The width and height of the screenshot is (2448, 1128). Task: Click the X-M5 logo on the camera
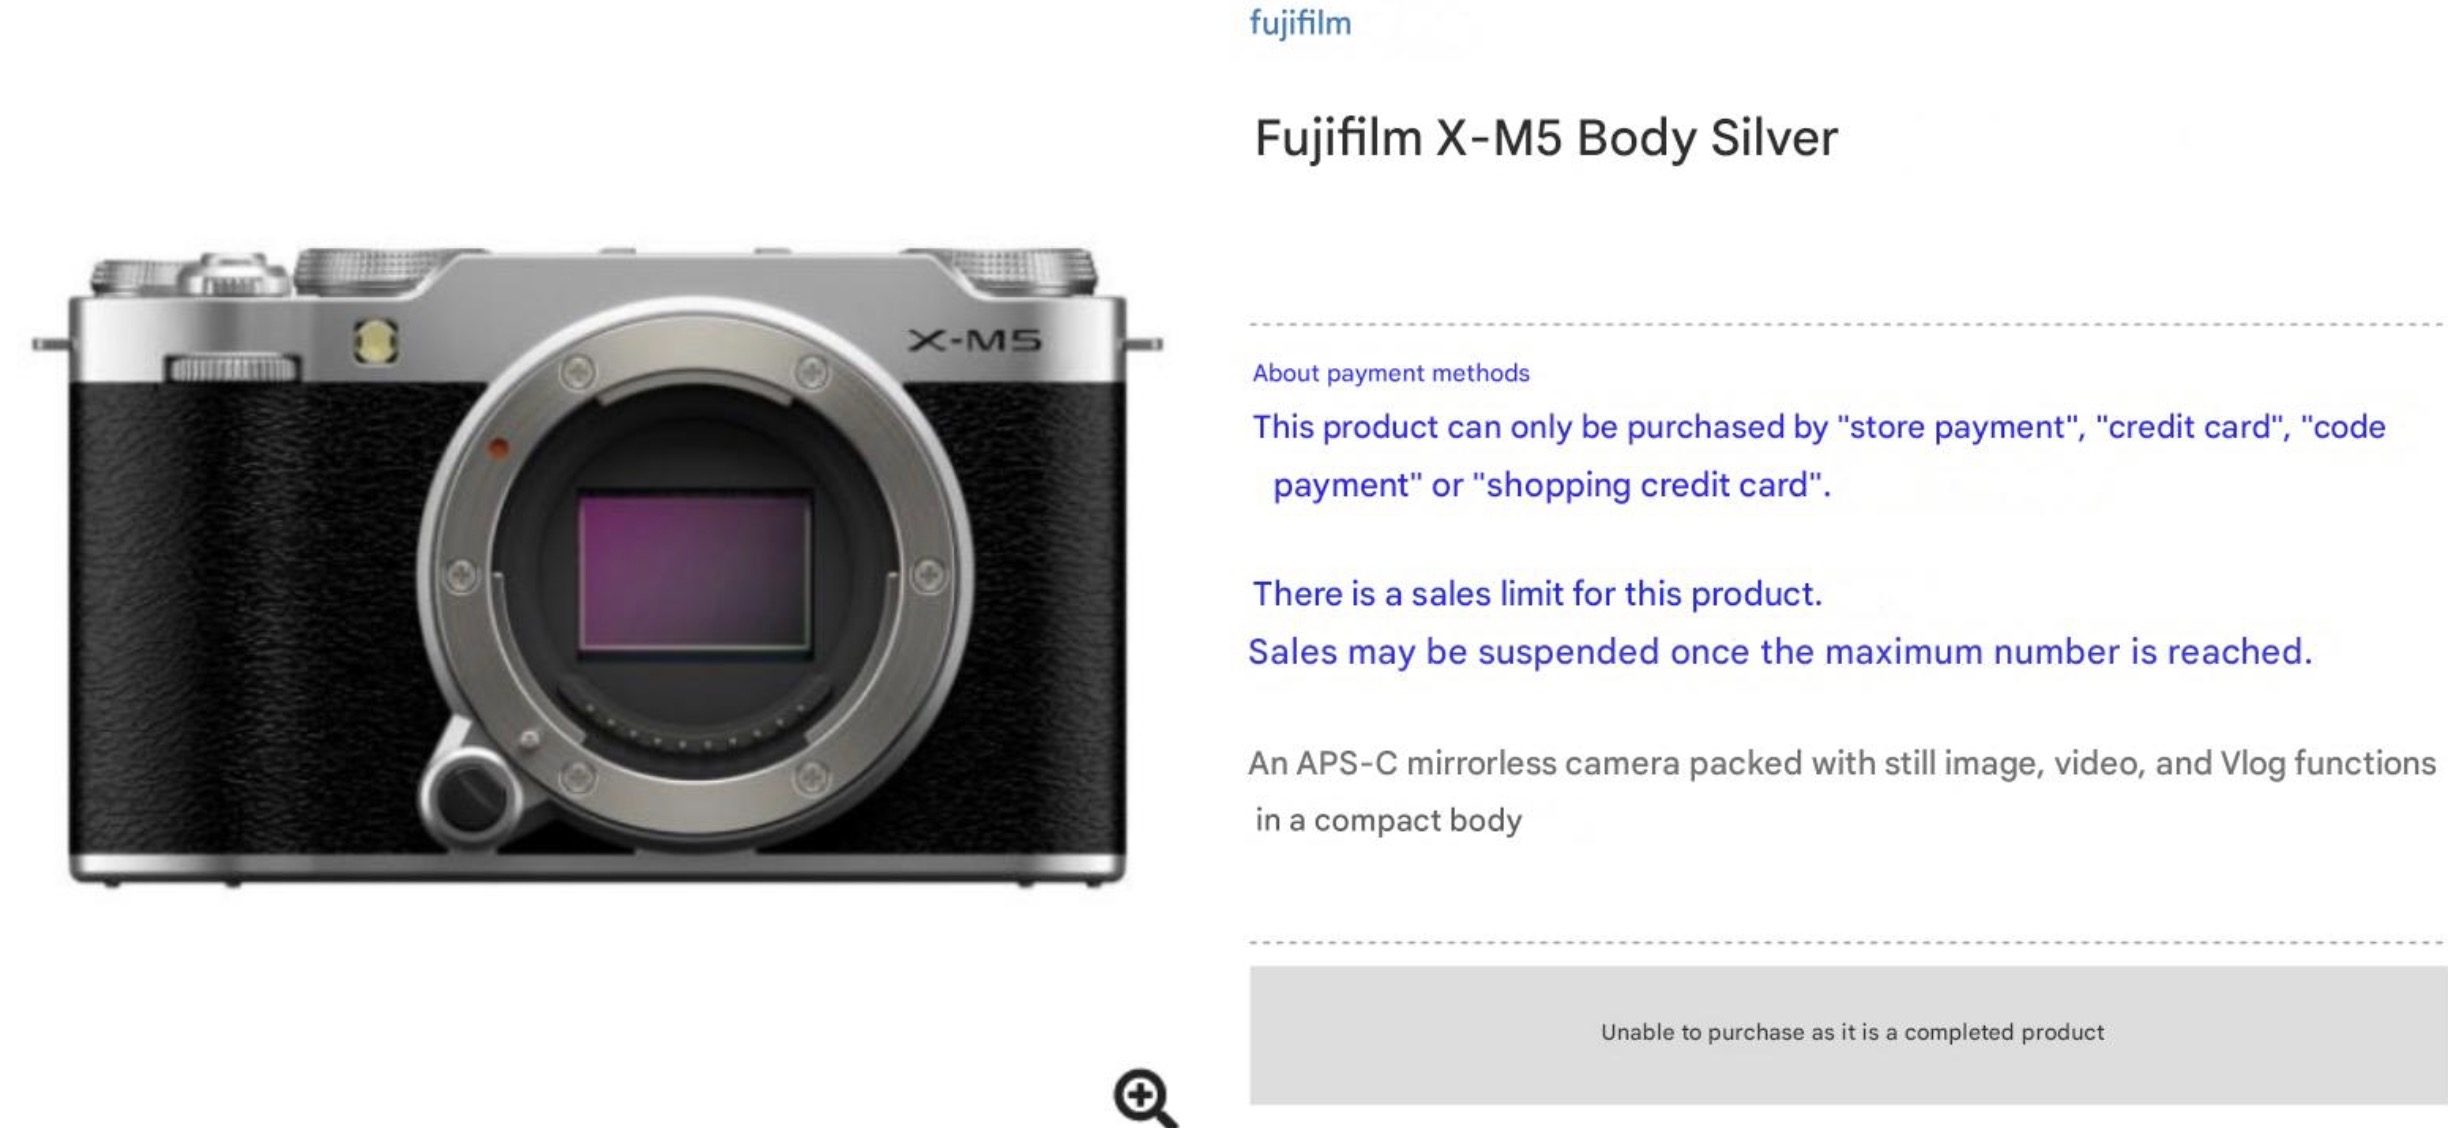(x=974, y=341)
